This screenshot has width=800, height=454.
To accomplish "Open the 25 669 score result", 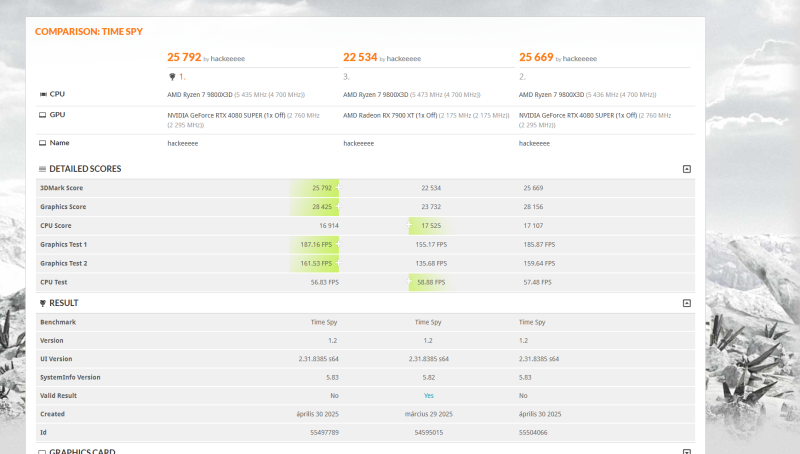I will [536, 57].
